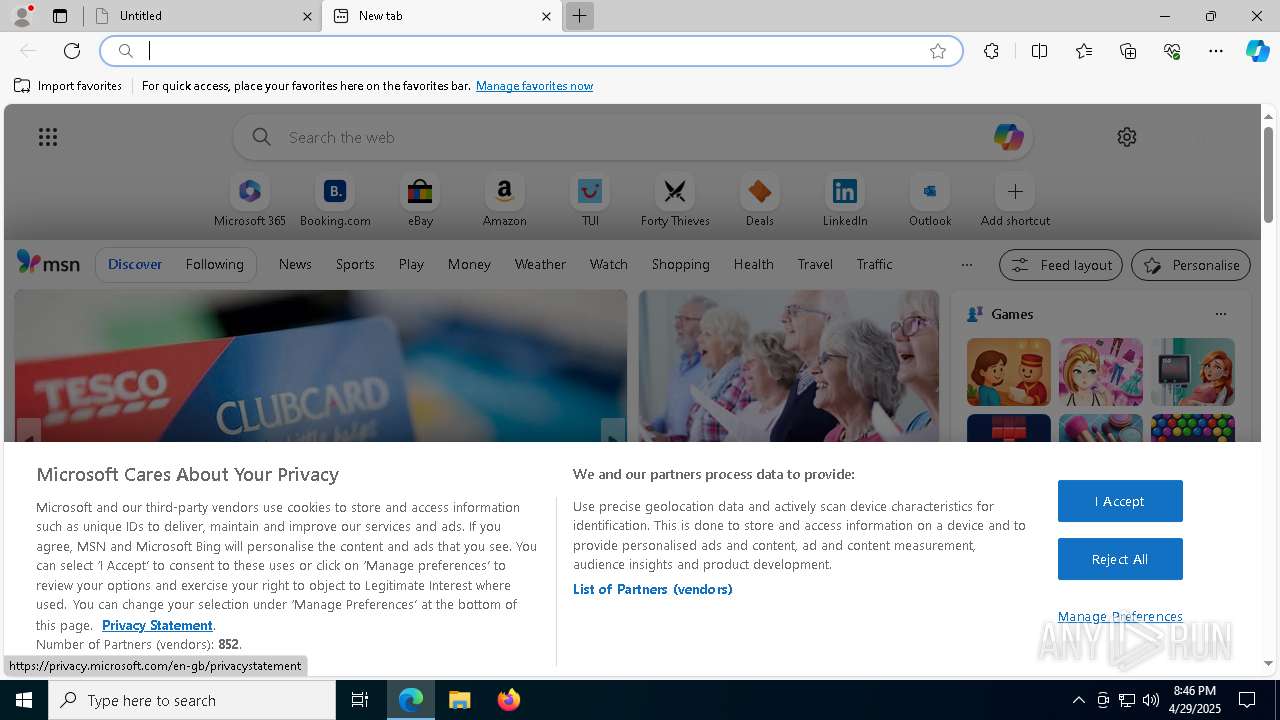This screenshot has width=1280, height=720.
Task: Open Copilot in the search box
Action: coord(1008,137)
